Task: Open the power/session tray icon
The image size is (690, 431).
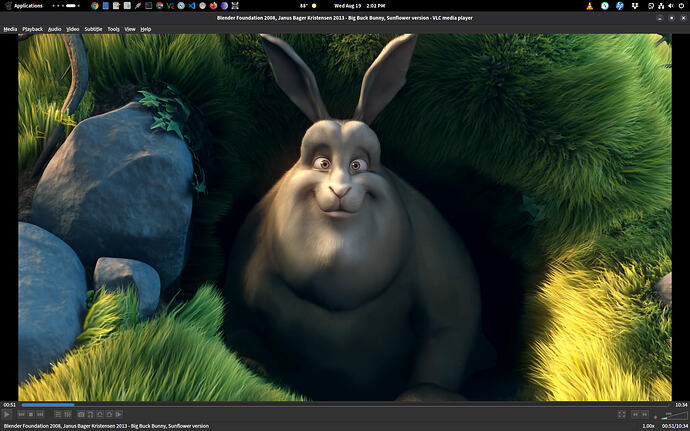Action: pyautogui.click(x=682, y=6)
